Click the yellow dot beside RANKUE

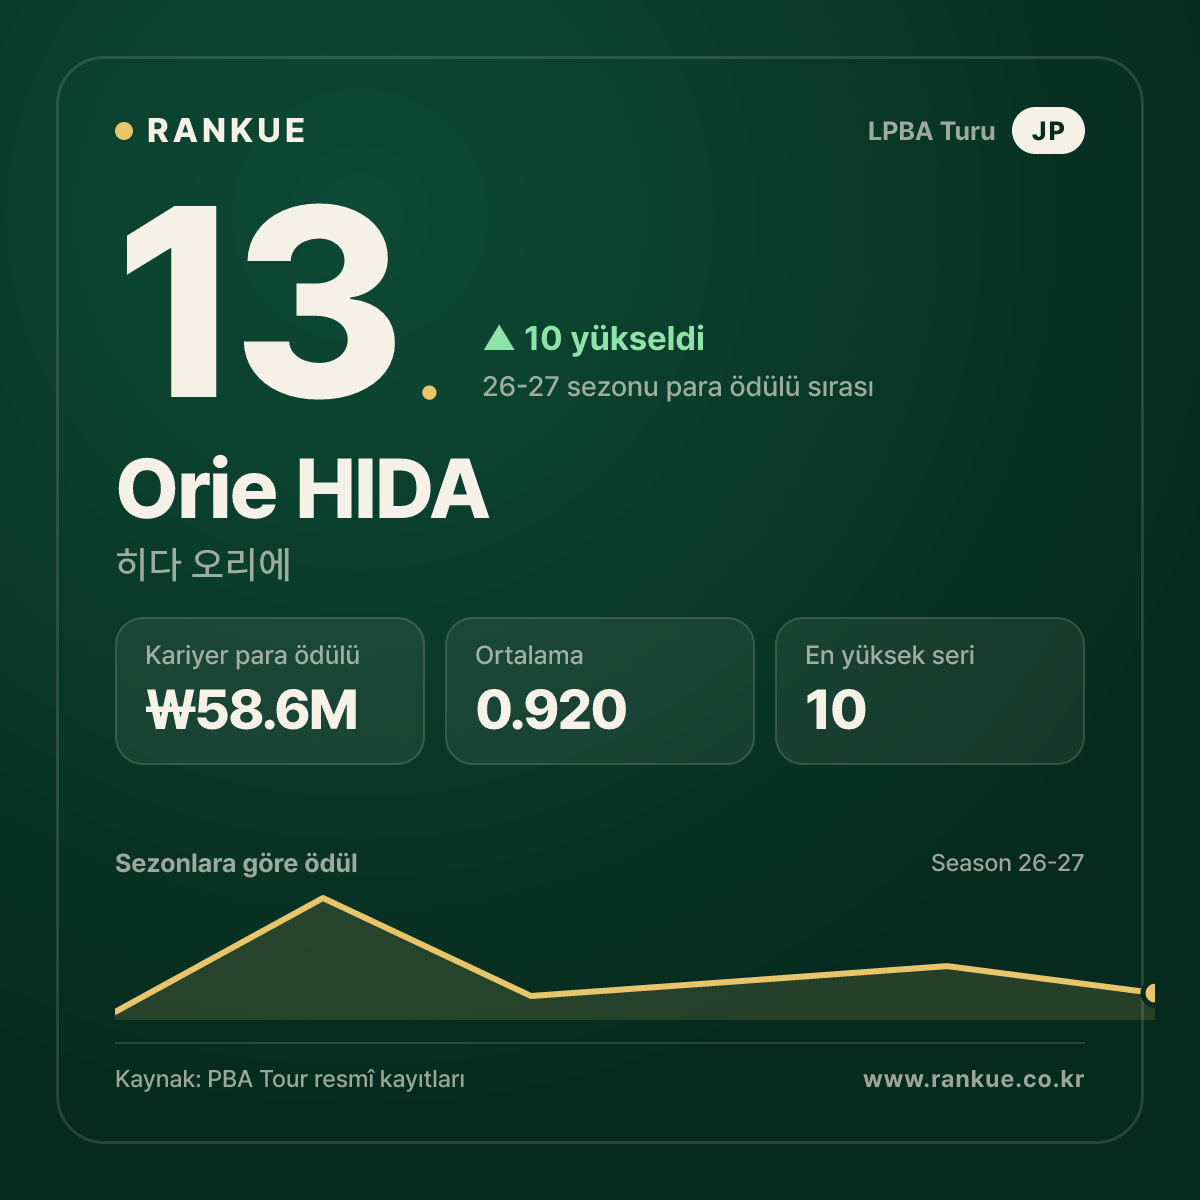click(124, 131)
